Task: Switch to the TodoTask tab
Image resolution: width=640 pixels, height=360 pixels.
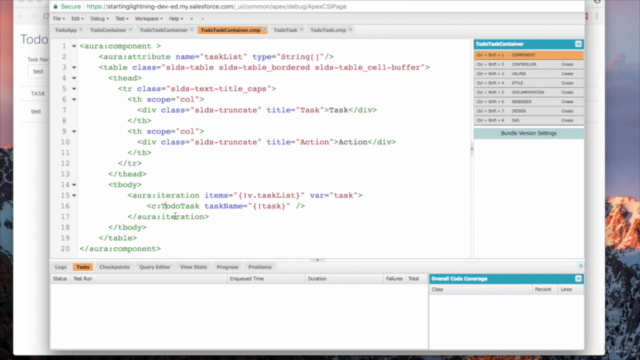Action: click(285, 30)
